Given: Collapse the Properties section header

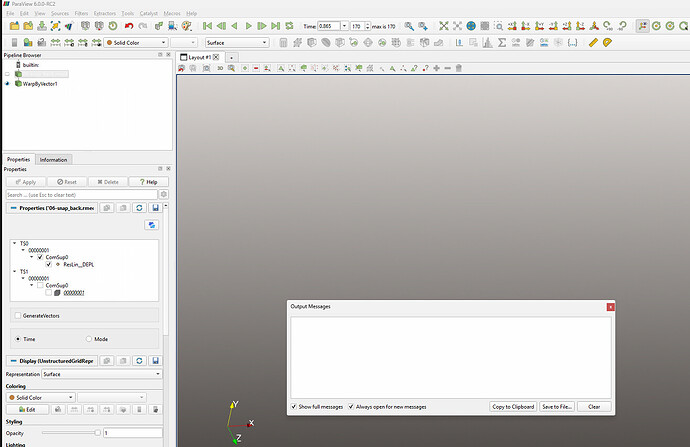Looking at the screenshot, I should click(52, 208).
